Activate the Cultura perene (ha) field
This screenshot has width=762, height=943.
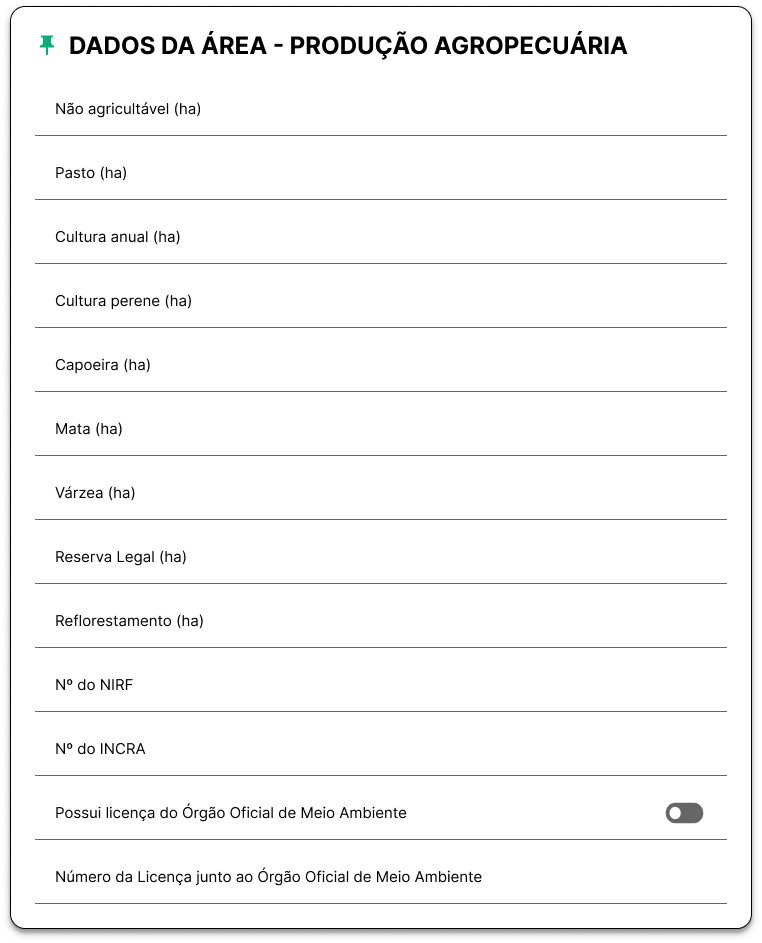[x=381, y=301]
